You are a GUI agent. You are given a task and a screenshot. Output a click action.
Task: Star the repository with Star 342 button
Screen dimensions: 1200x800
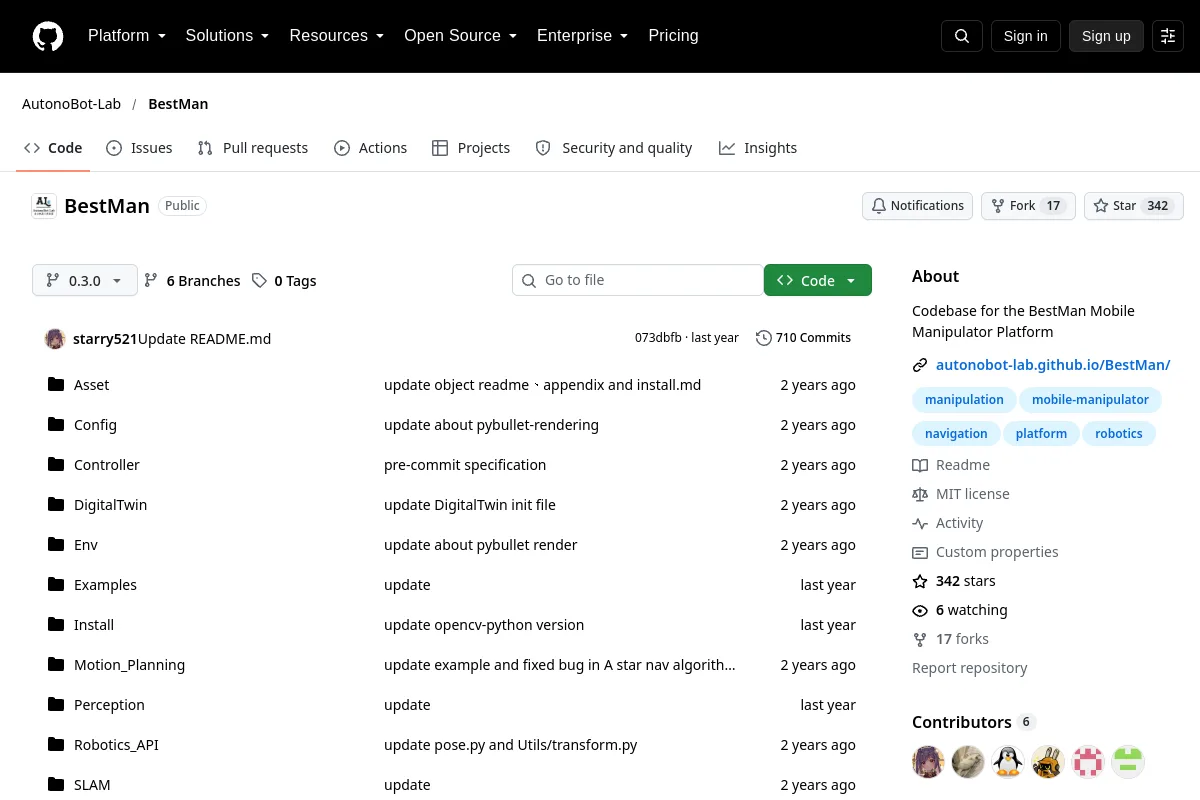pos(1134,206)
